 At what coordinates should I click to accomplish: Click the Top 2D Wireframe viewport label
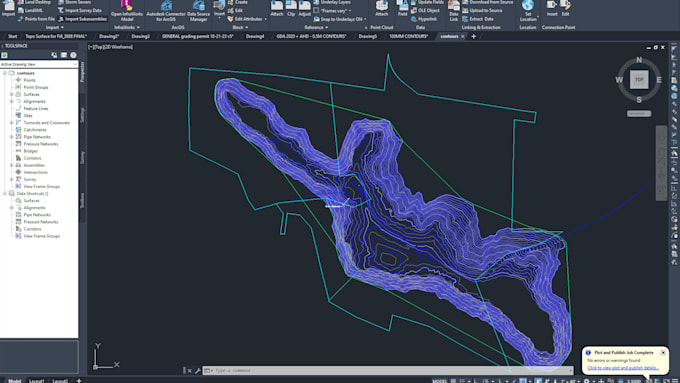point(110,47)
